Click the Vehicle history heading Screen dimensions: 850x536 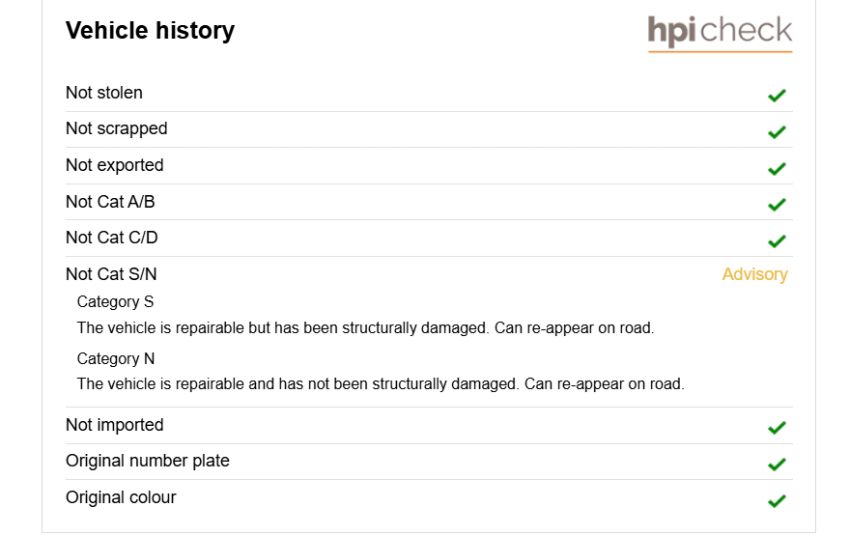tap(150, 30)
